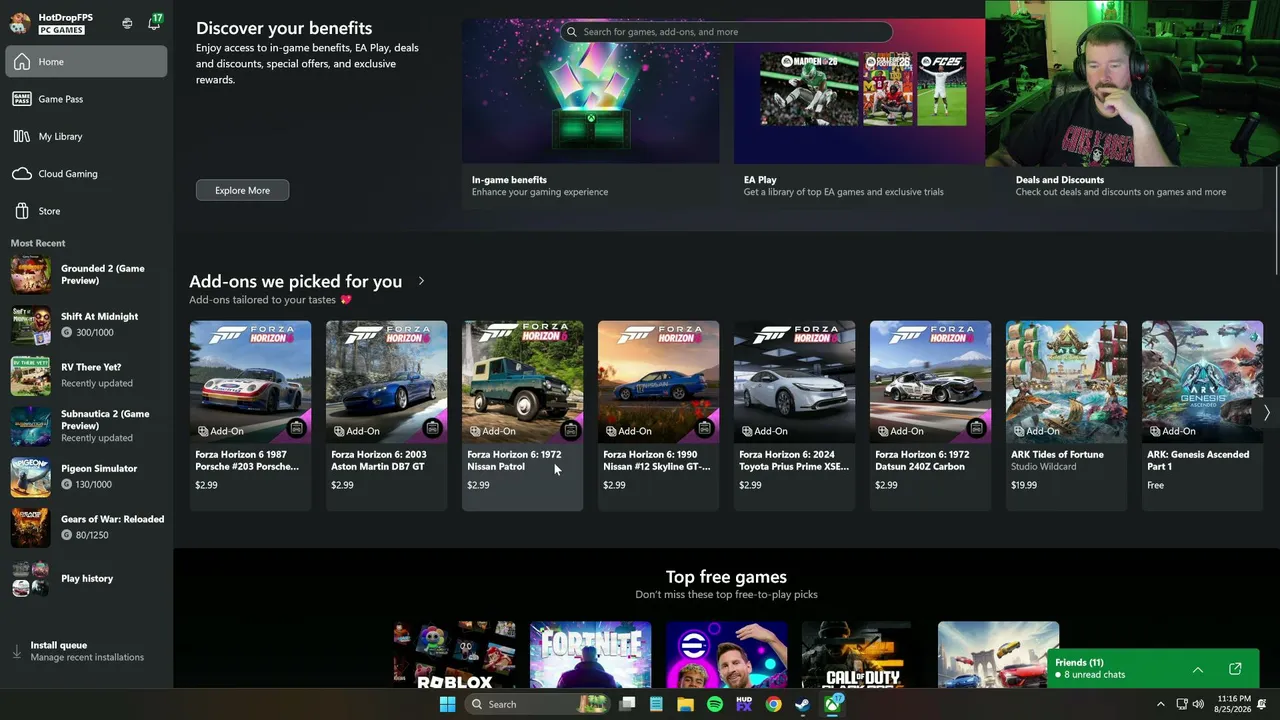The image size is (1280, 720).
Task: Click the bag icon on the Aston Martin card
Action: (433, 429)
